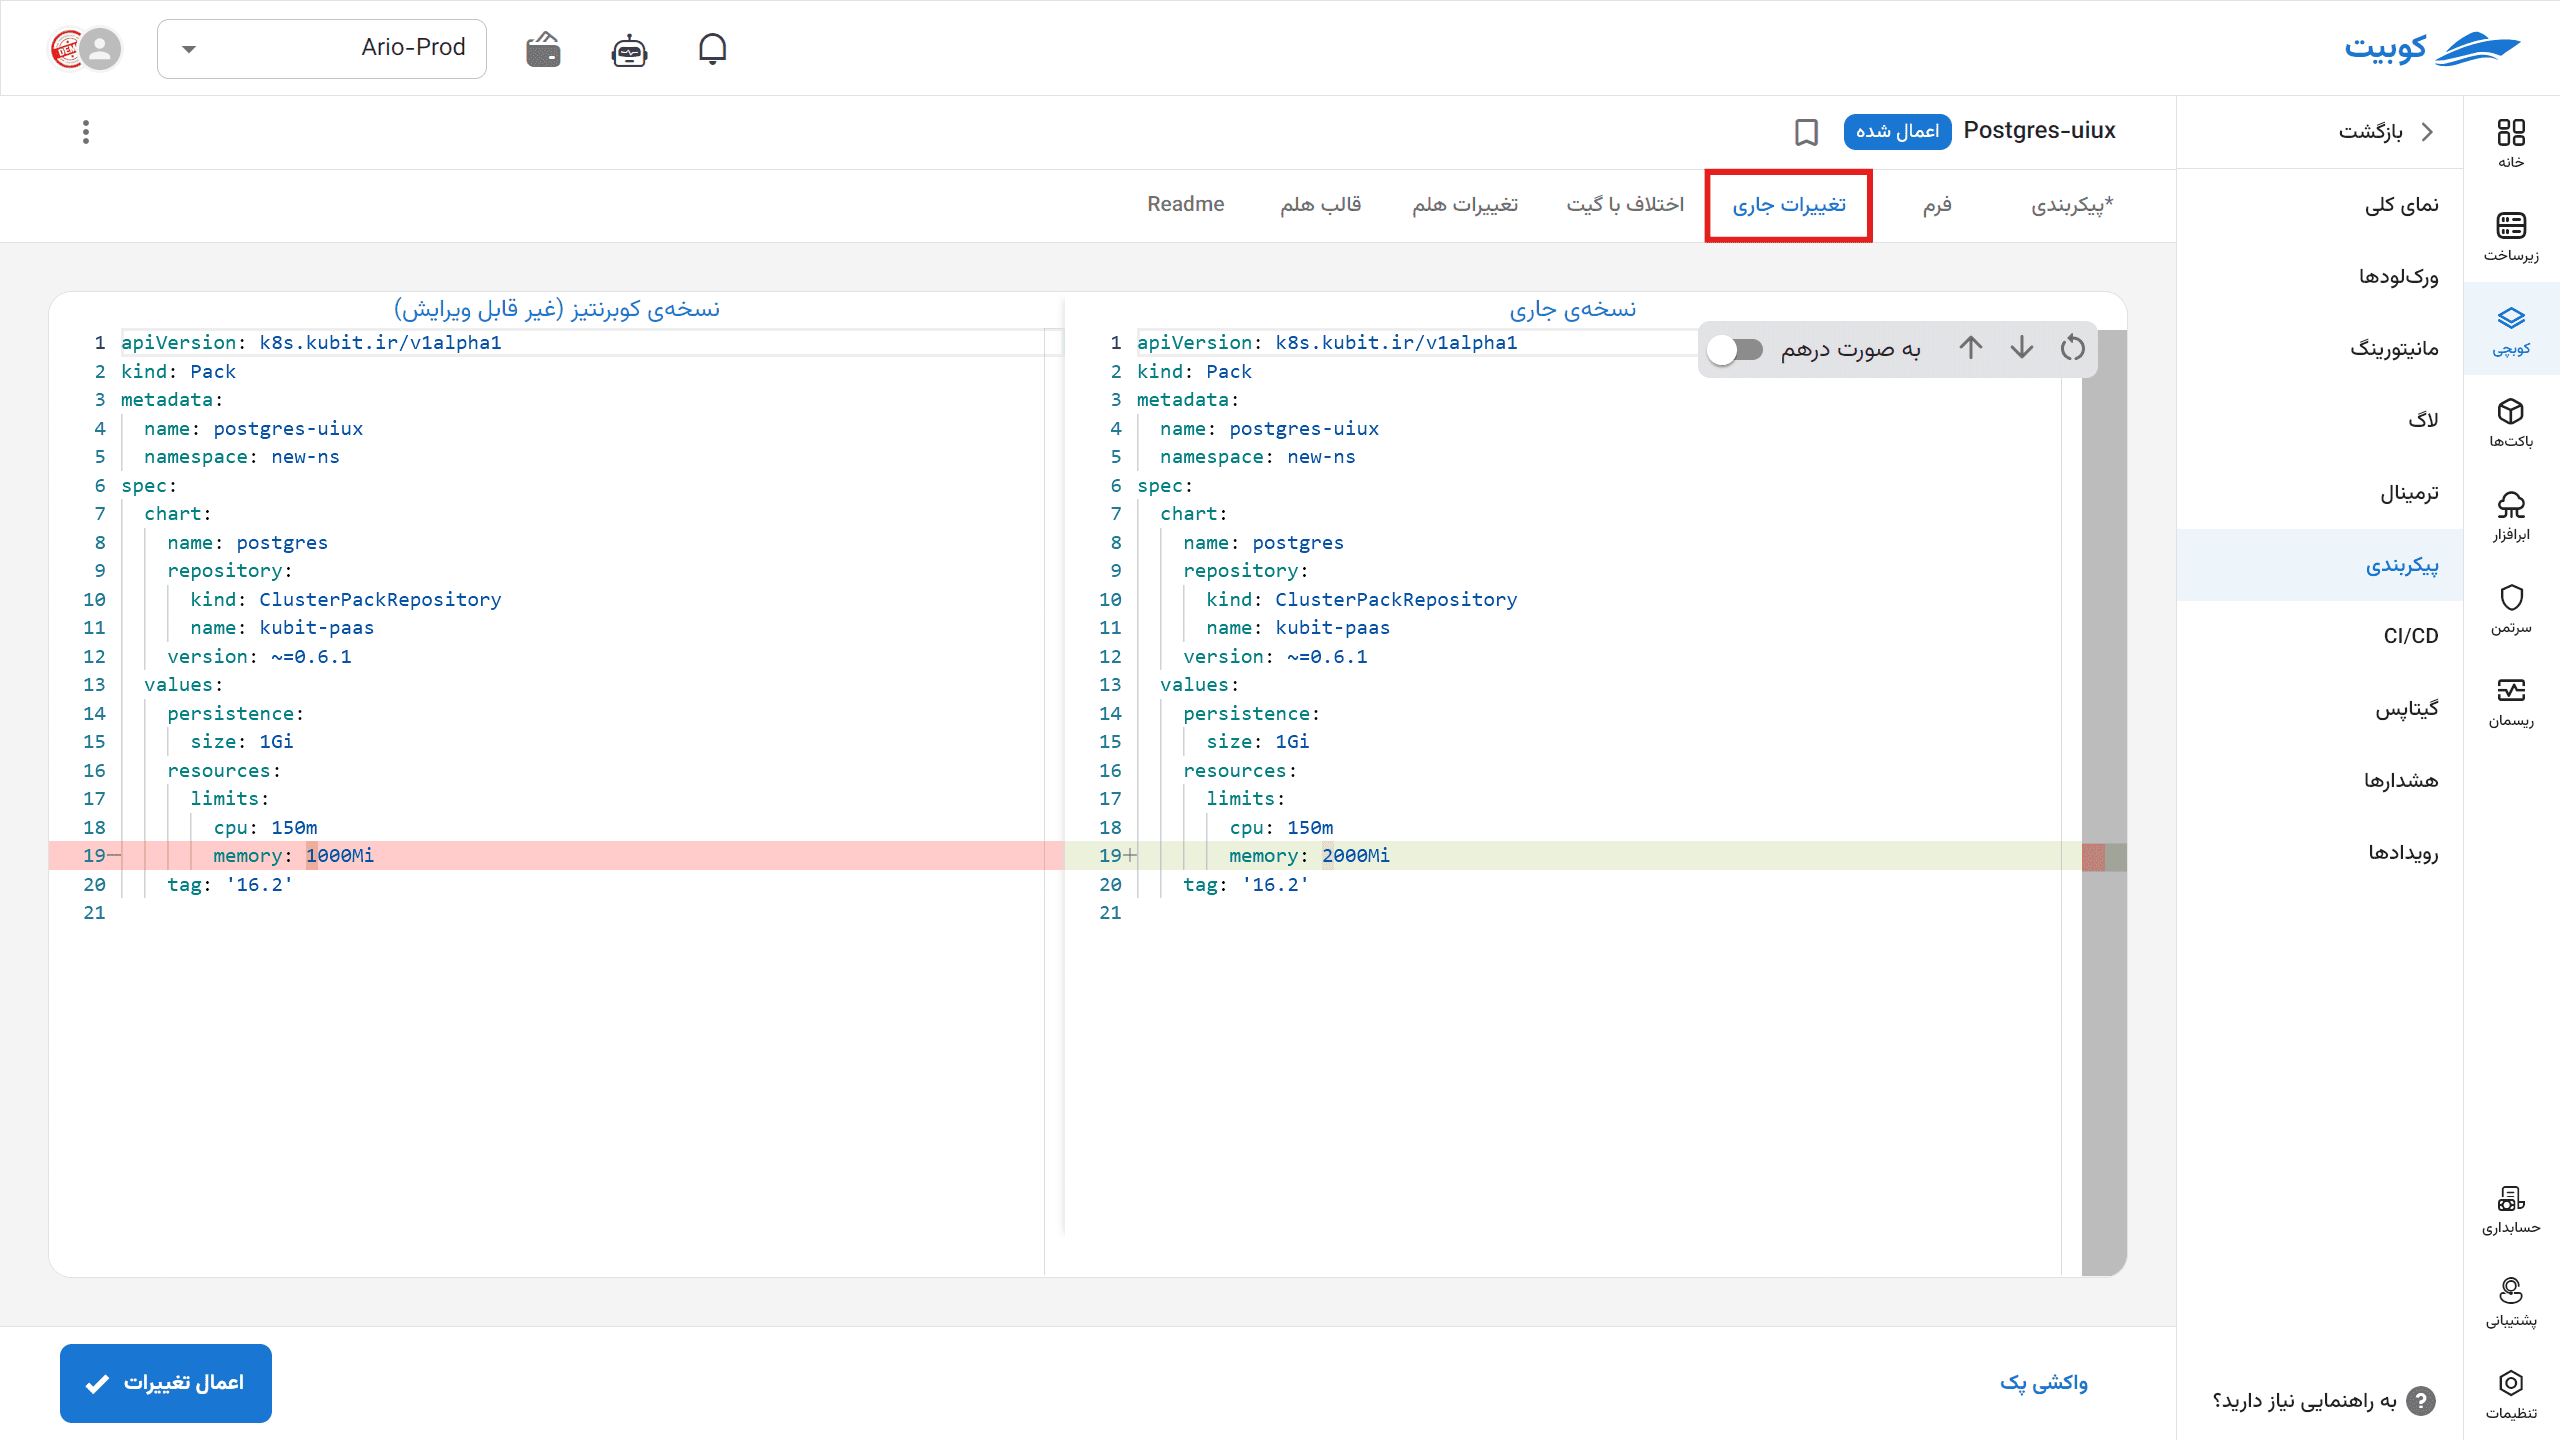Switch to the اختلاف با گیت tab
The image size is (2560, 1440).
1625,205
